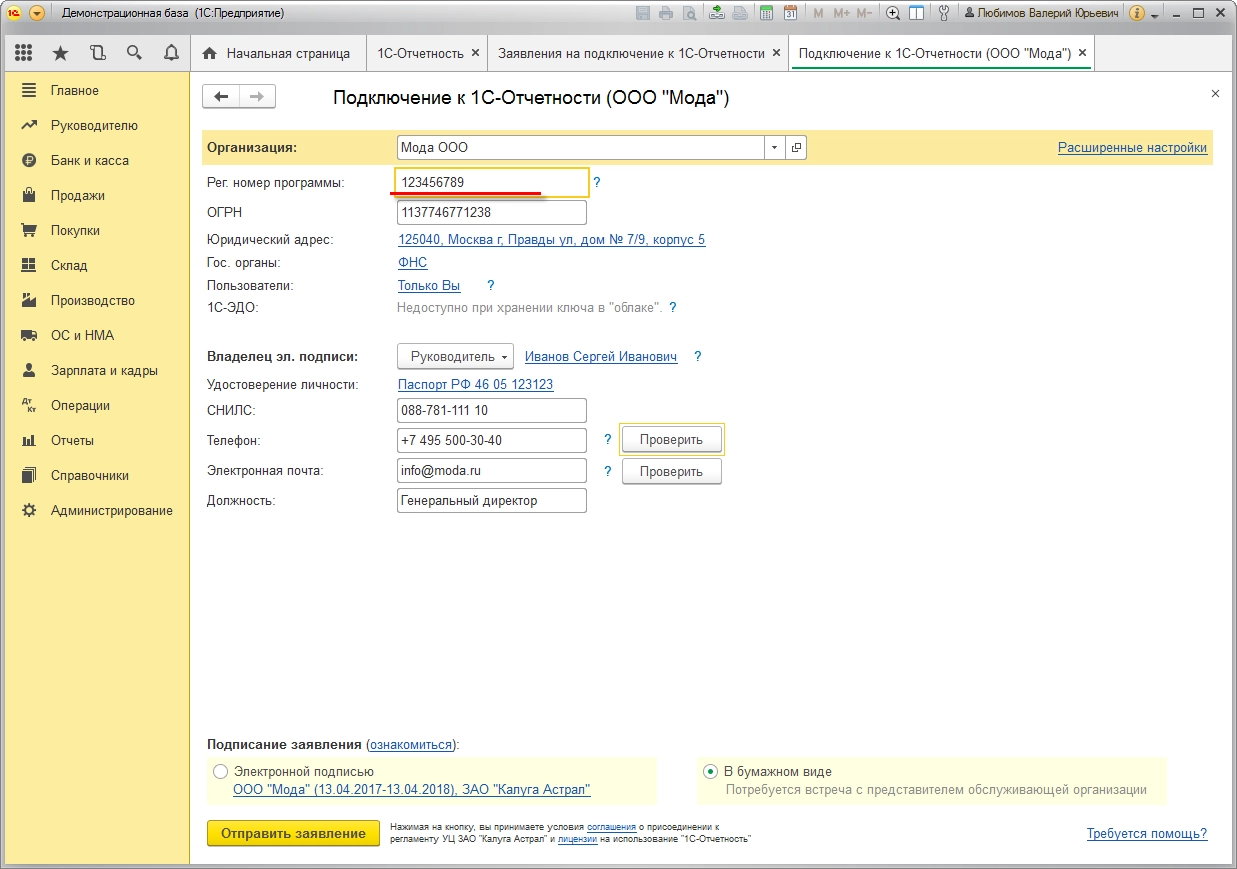
Task: Close the 'Заявления на подключение' tab
Action: coord(777,53)
